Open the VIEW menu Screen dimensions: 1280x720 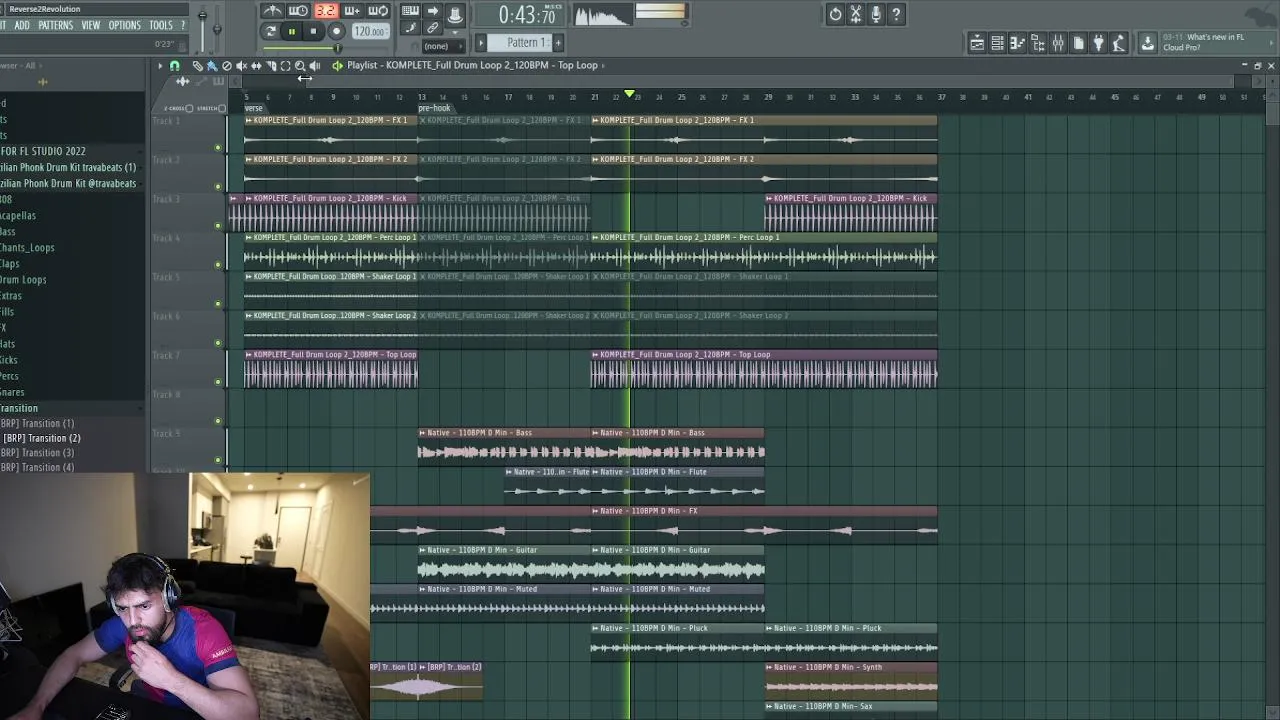tap(91, 25)
